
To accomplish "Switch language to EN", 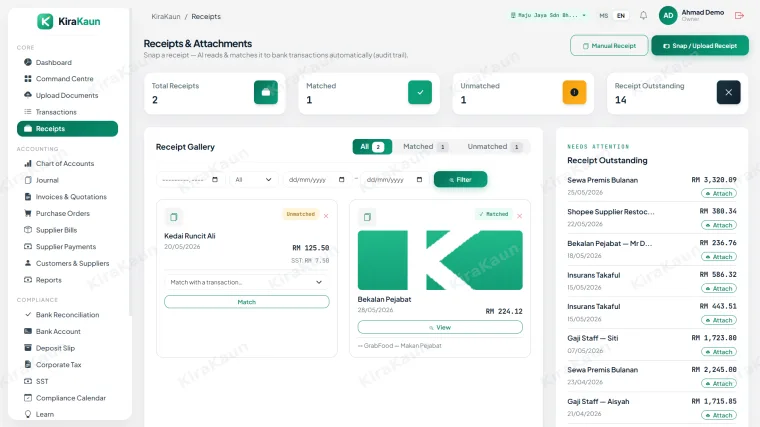I will pos(621,16).
